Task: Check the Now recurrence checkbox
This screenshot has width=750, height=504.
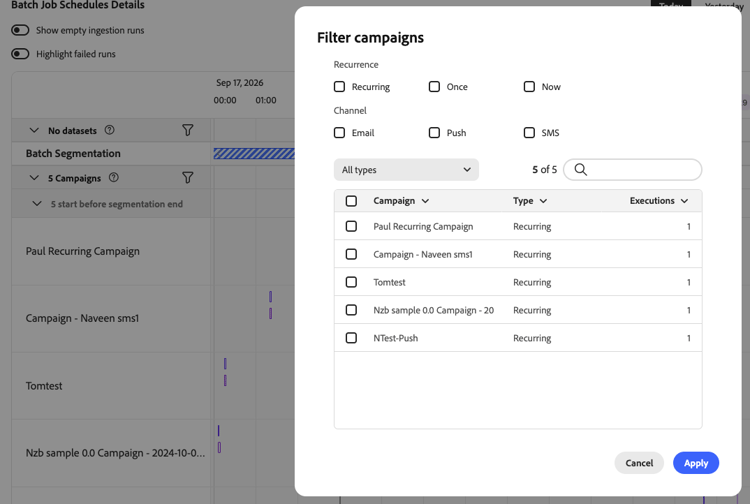Action: (x=529, y=87)
